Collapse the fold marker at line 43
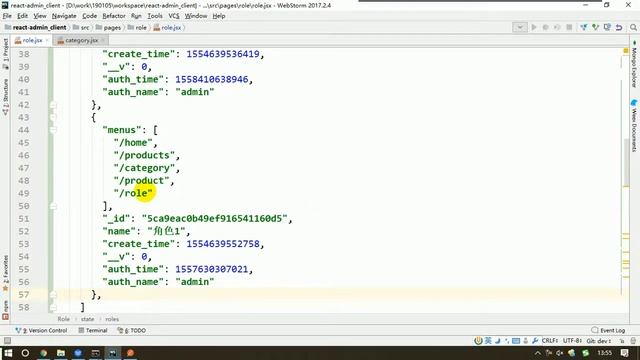The height and width of the screenshot is (360, 640). pyautogui.click(x=53, y=118)
